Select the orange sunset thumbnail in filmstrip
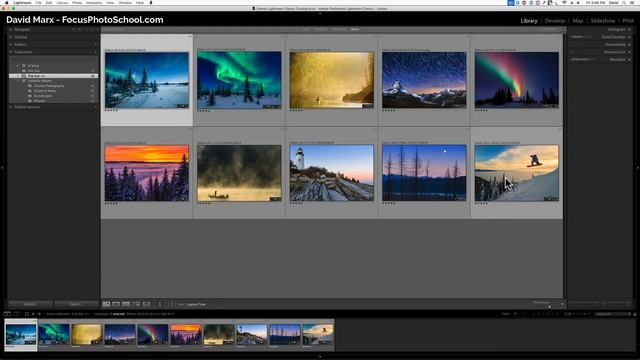 click(186, 334)
